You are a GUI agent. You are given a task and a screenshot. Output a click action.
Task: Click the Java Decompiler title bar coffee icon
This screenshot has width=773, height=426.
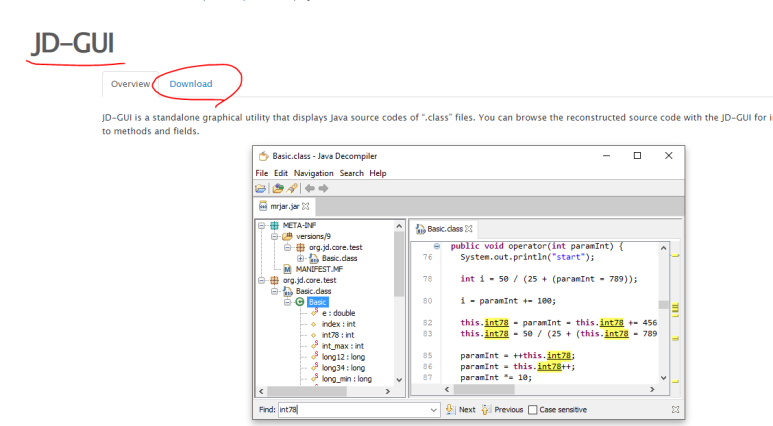[x=264, y=156]
